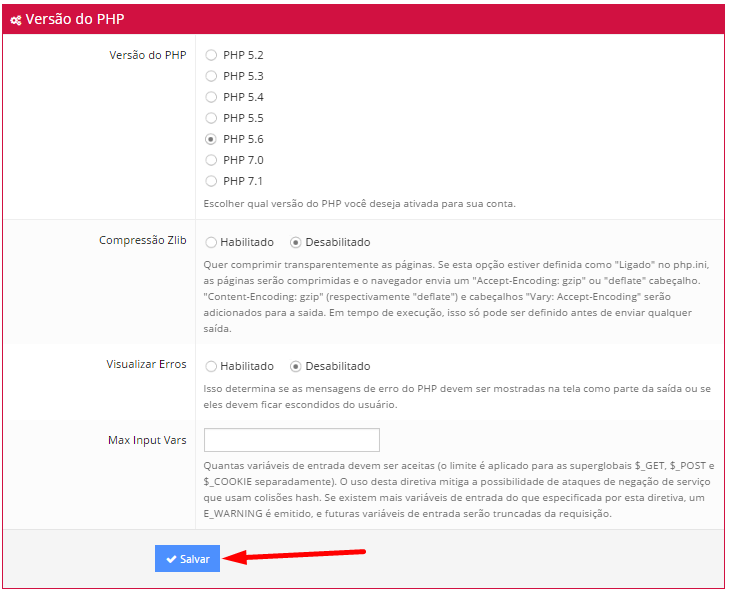Focus the Max Input Vars text field
The image size is (730, 592).
(x=291, y=440)
